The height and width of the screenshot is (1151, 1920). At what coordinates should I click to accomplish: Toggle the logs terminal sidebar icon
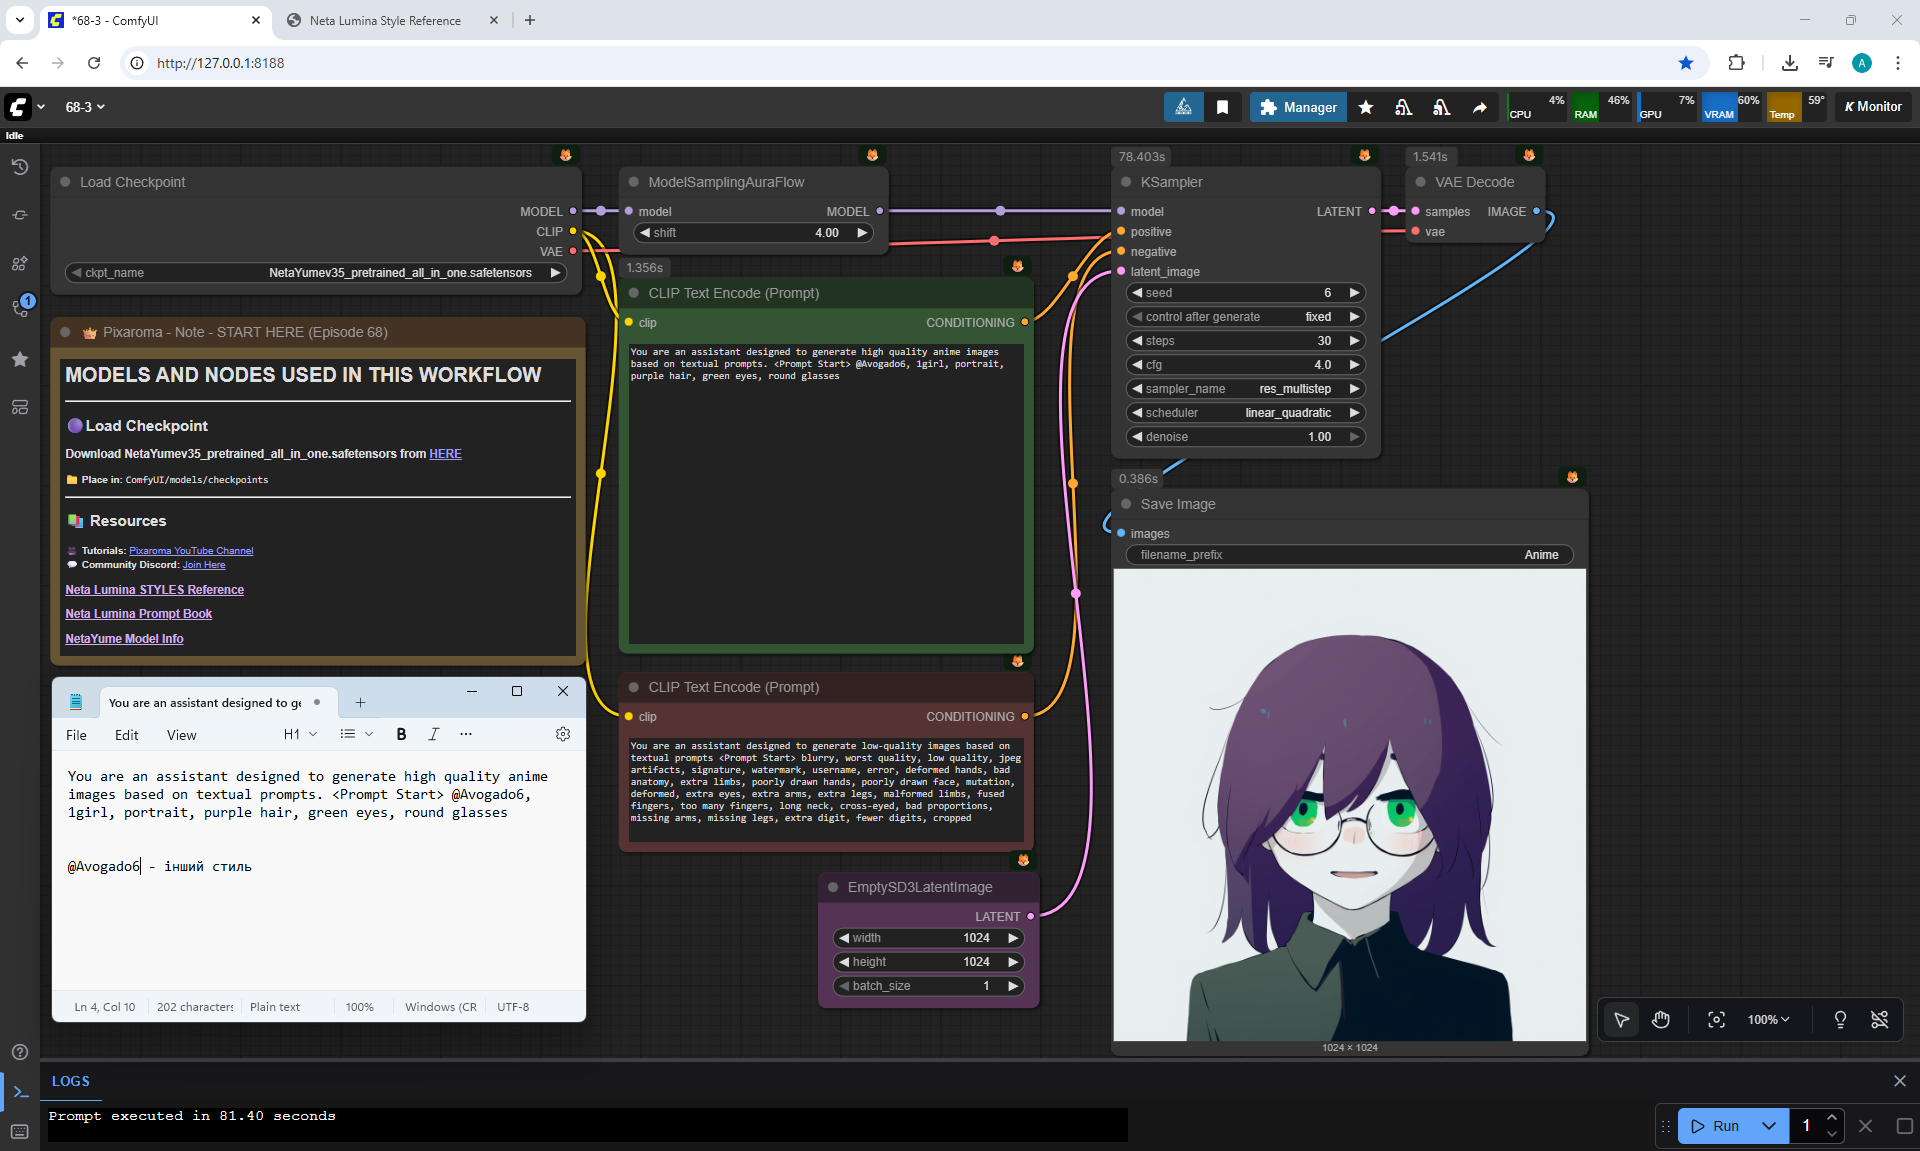click(20, 1092)
